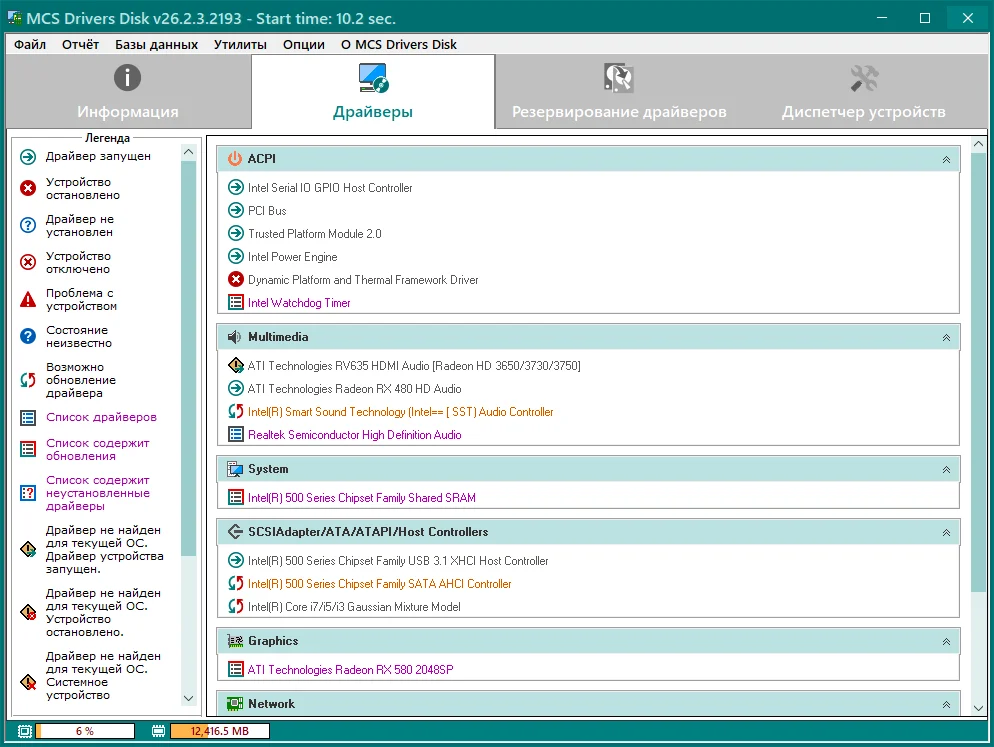
Task: Click the CPU usage icon in status bar
Action: pos(25,732)
